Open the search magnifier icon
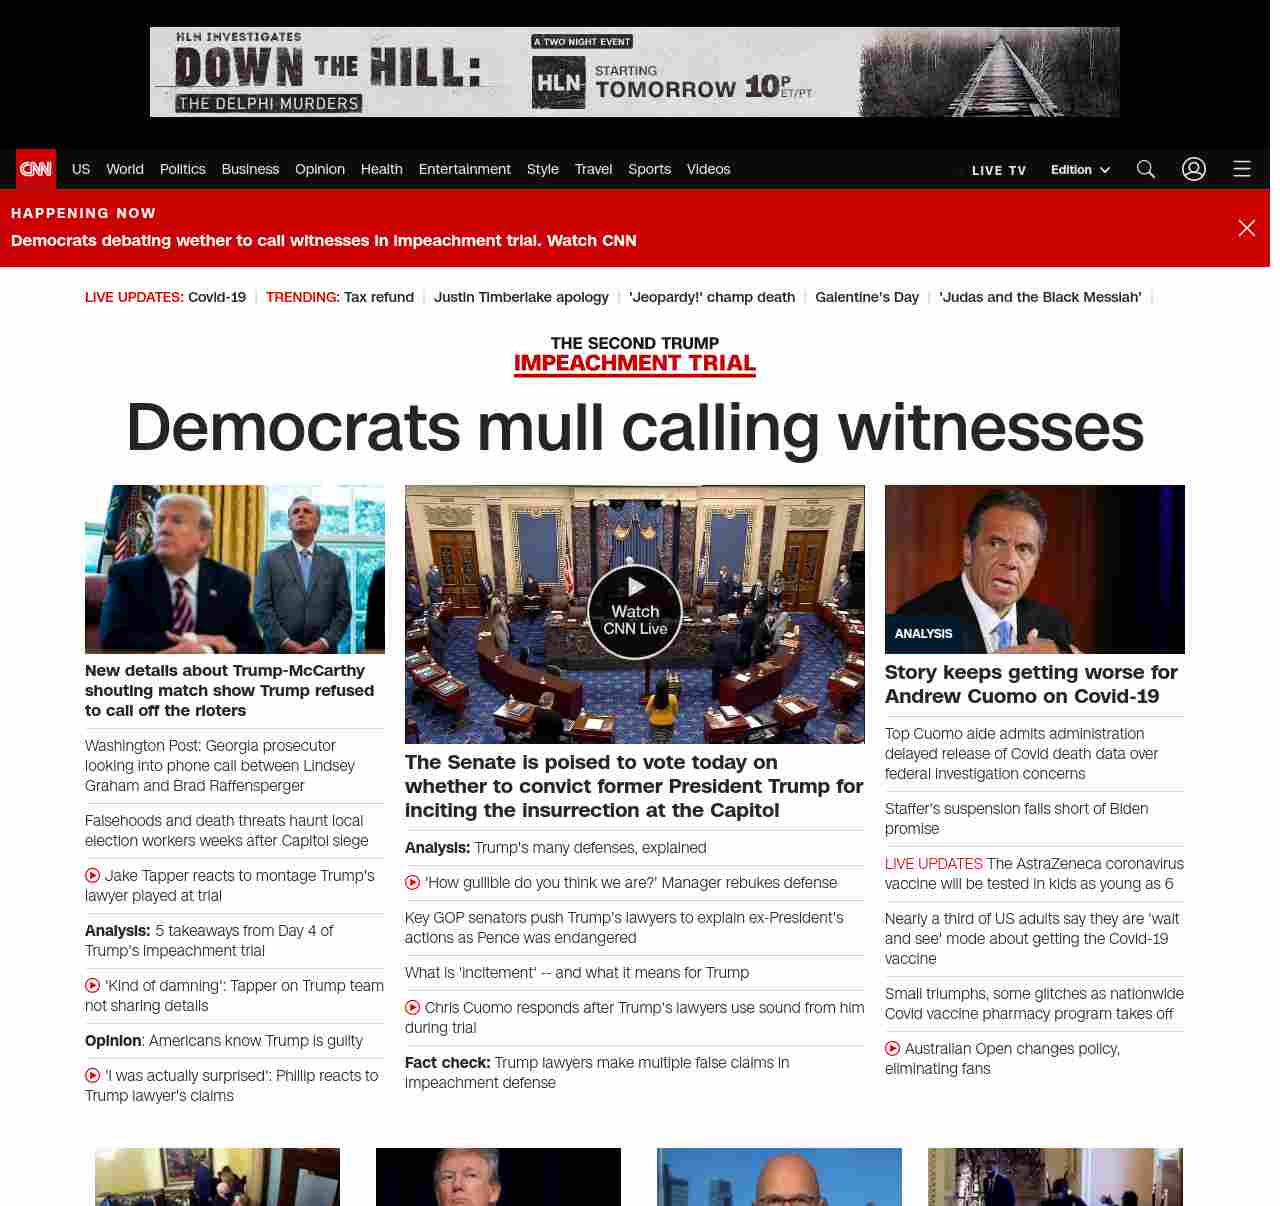 coord(1145,169)
